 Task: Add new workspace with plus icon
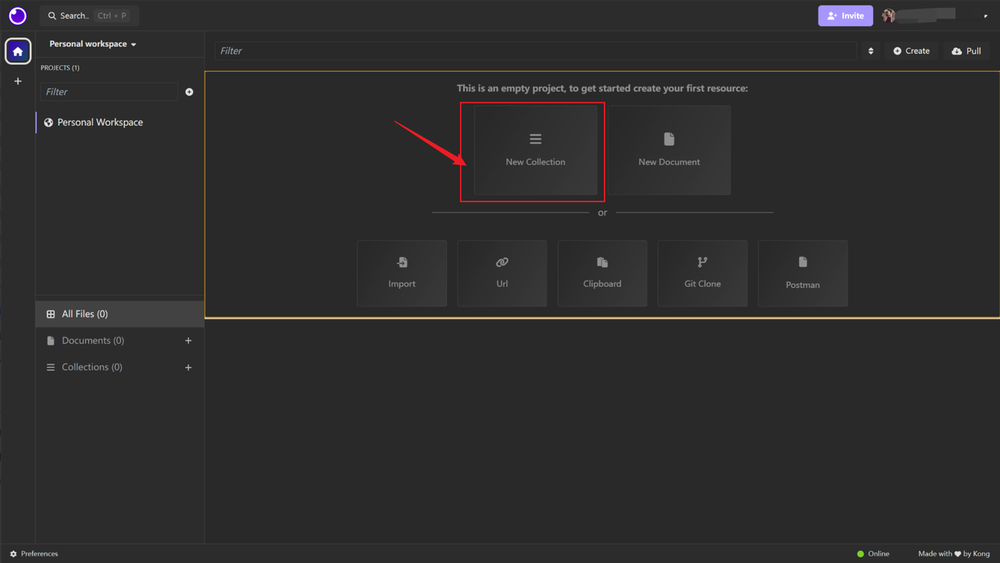click(18, 81)
